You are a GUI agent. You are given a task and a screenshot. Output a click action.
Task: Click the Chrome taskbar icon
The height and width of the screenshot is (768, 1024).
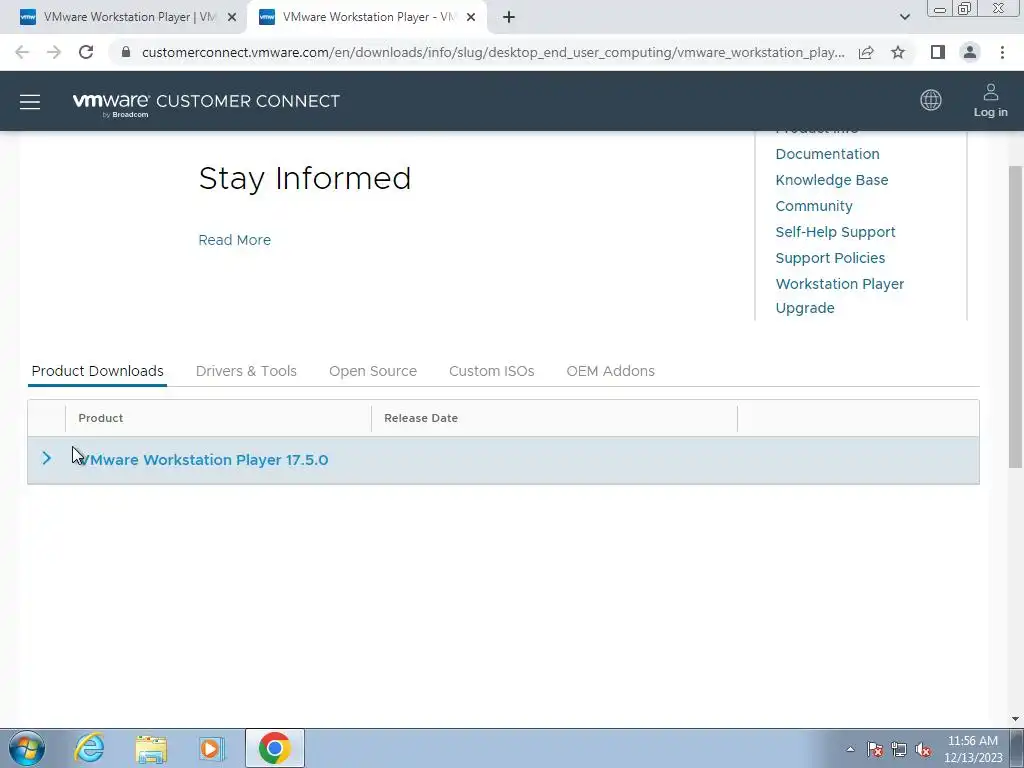point(274,748)
